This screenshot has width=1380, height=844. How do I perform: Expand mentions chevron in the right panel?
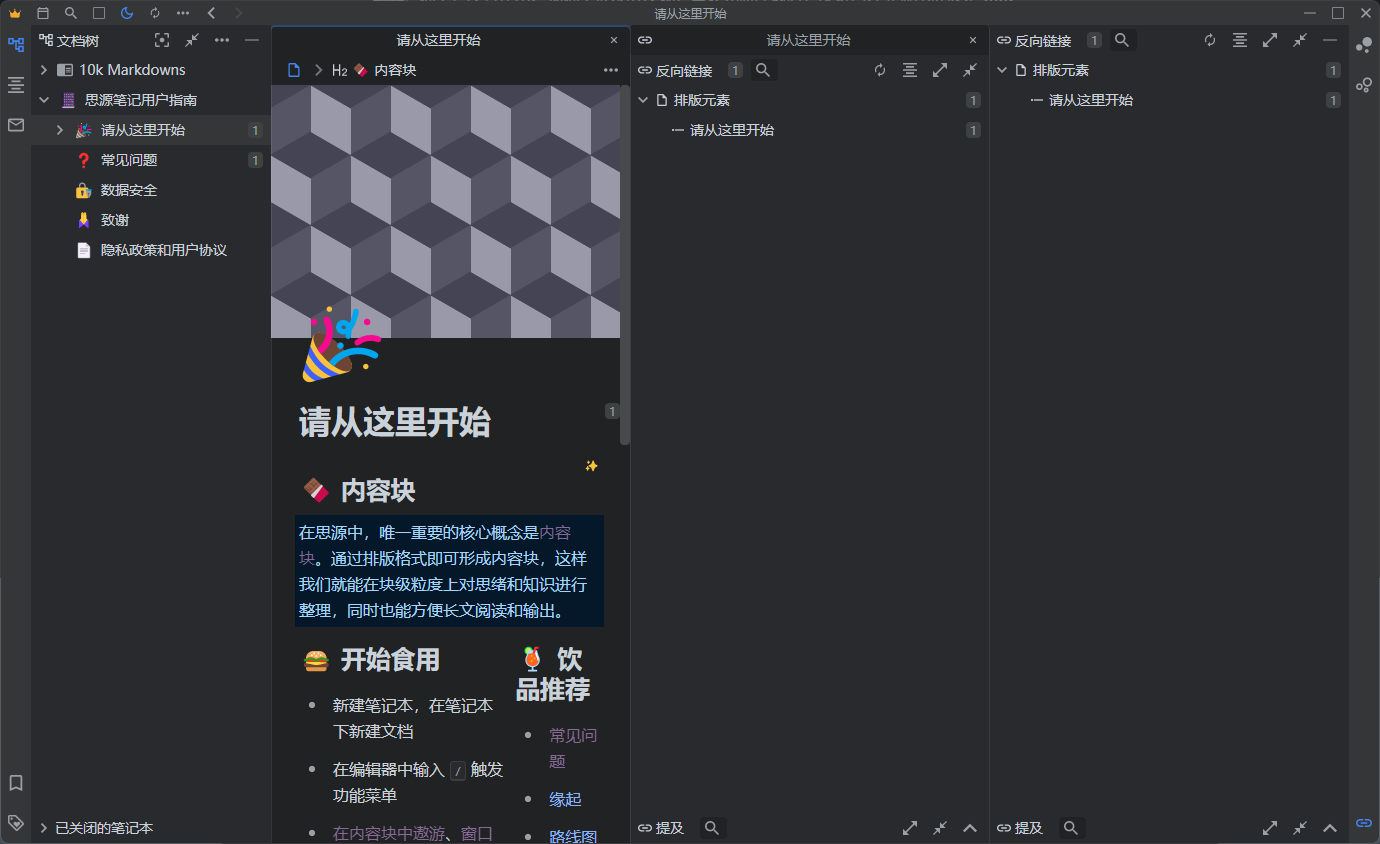[x=1329, y=828]
